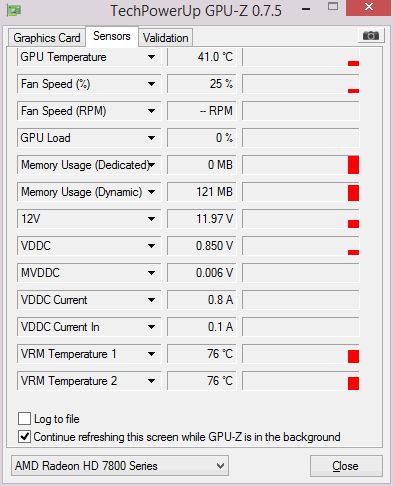Open the Validation tab
Viewport: 393px width, 486px height.
(166, 38)
